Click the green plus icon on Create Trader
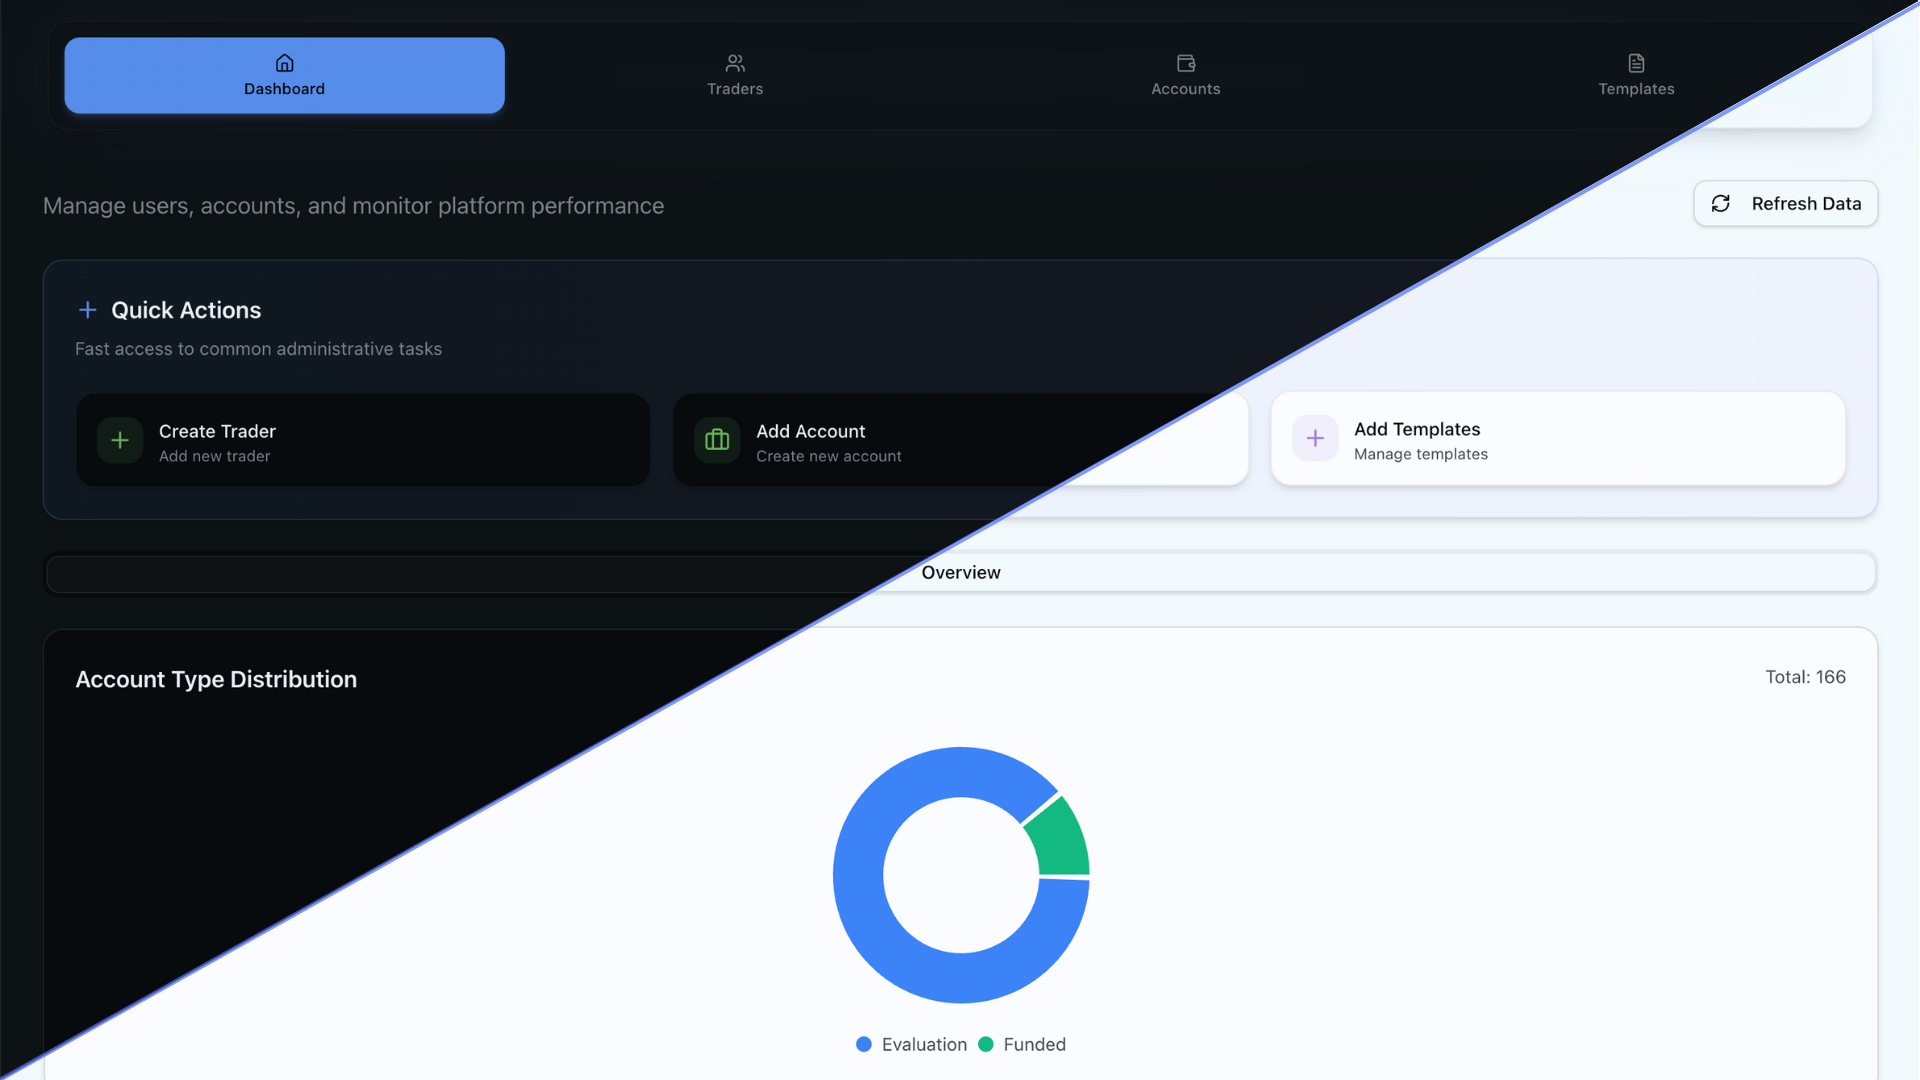Screen dimensions: 1920x1080 pyautogui.click(x=119, y=440)
